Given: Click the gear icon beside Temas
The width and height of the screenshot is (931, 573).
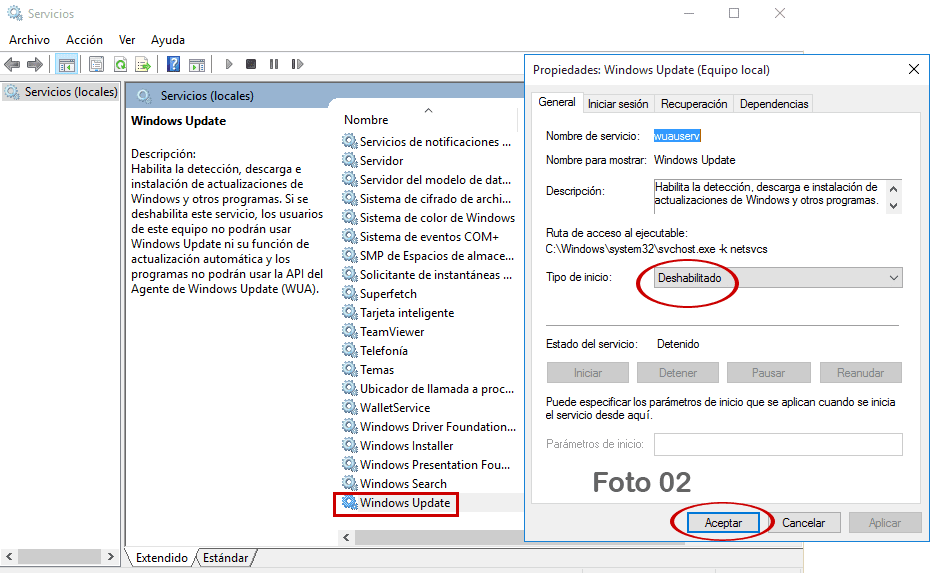Looking at the screenshot, I should pos(349,369).
